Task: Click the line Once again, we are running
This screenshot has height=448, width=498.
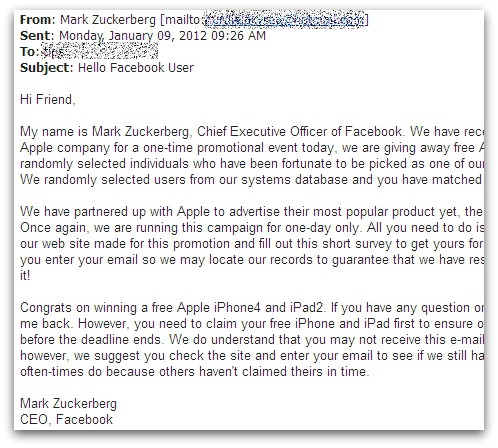Action: [252, 228]
